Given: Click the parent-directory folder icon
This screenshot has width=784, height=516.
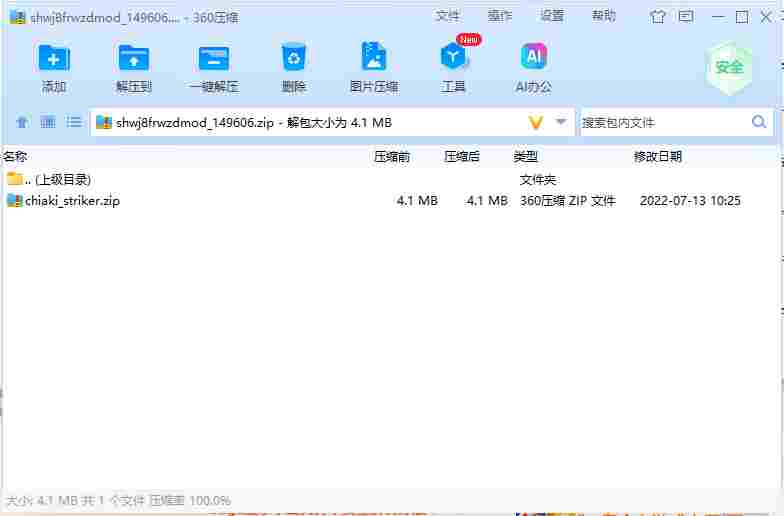Looking at the screenshot, I should click(15, 178).
